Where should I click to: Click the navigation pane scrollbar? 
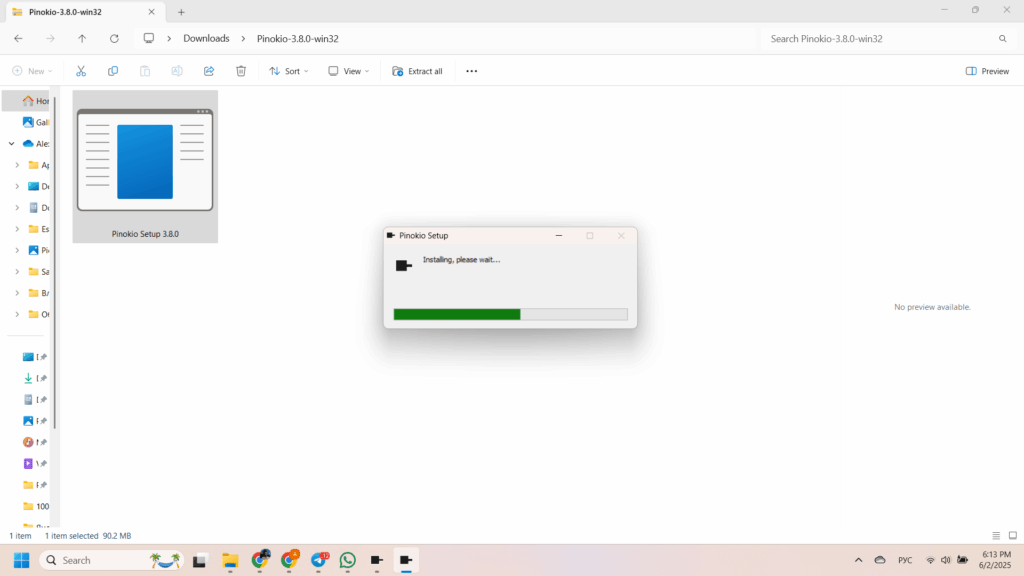(x=55, y=263)
